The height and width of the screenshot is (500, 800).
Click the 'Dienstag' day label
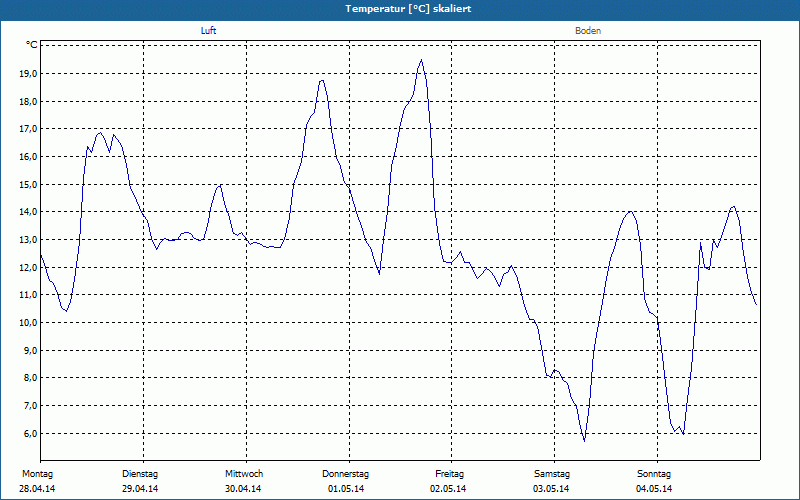click(x=140, y=474)
